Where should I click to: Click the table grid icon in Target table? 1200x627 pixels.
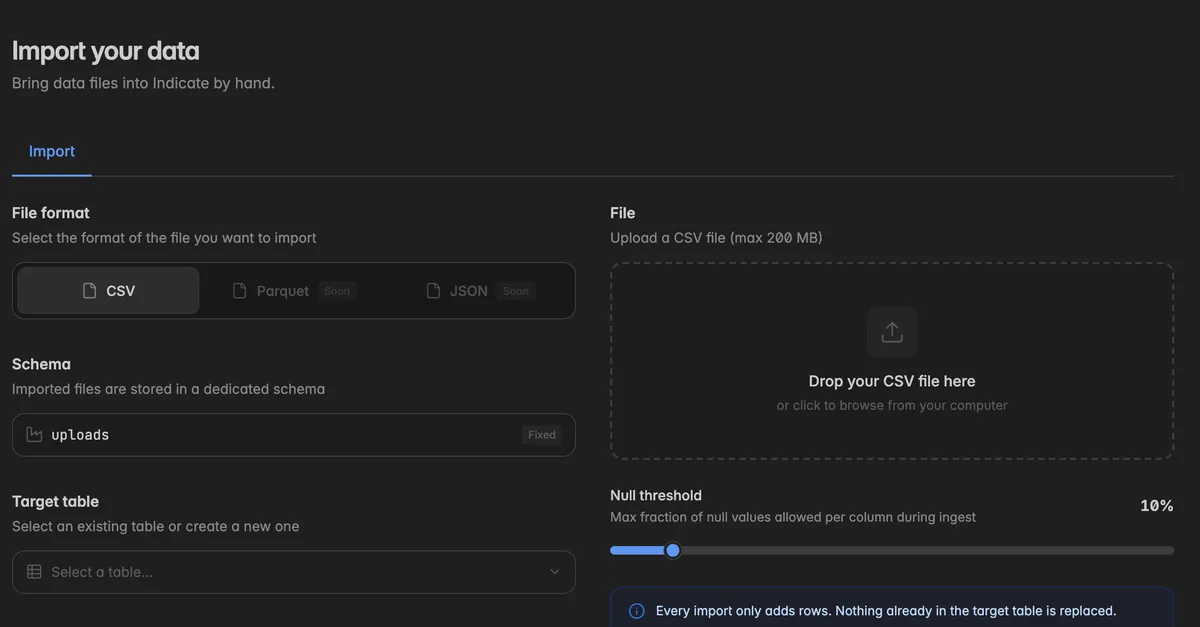(x=34, y=572)
